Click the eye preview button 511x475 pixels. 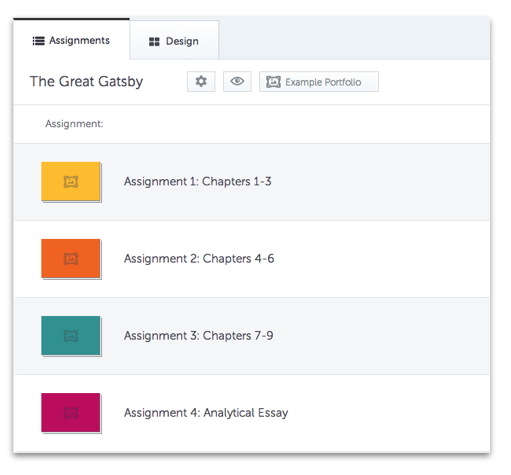point(237,81)
